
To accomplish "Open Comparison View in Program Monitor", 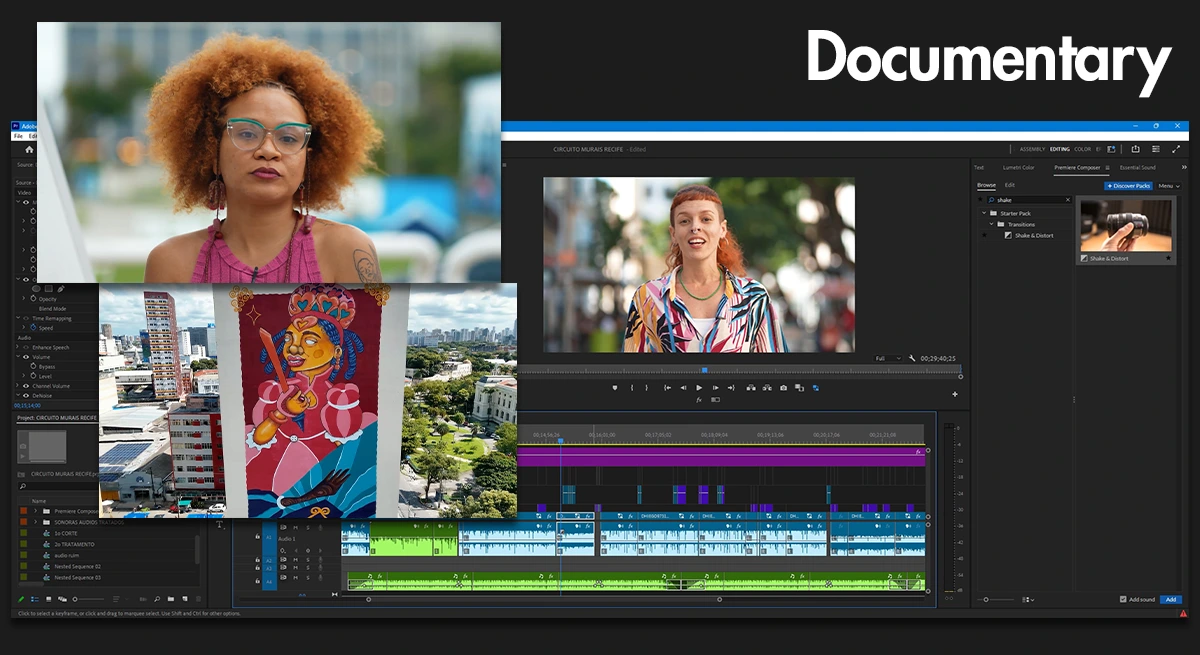I will 799,388.
